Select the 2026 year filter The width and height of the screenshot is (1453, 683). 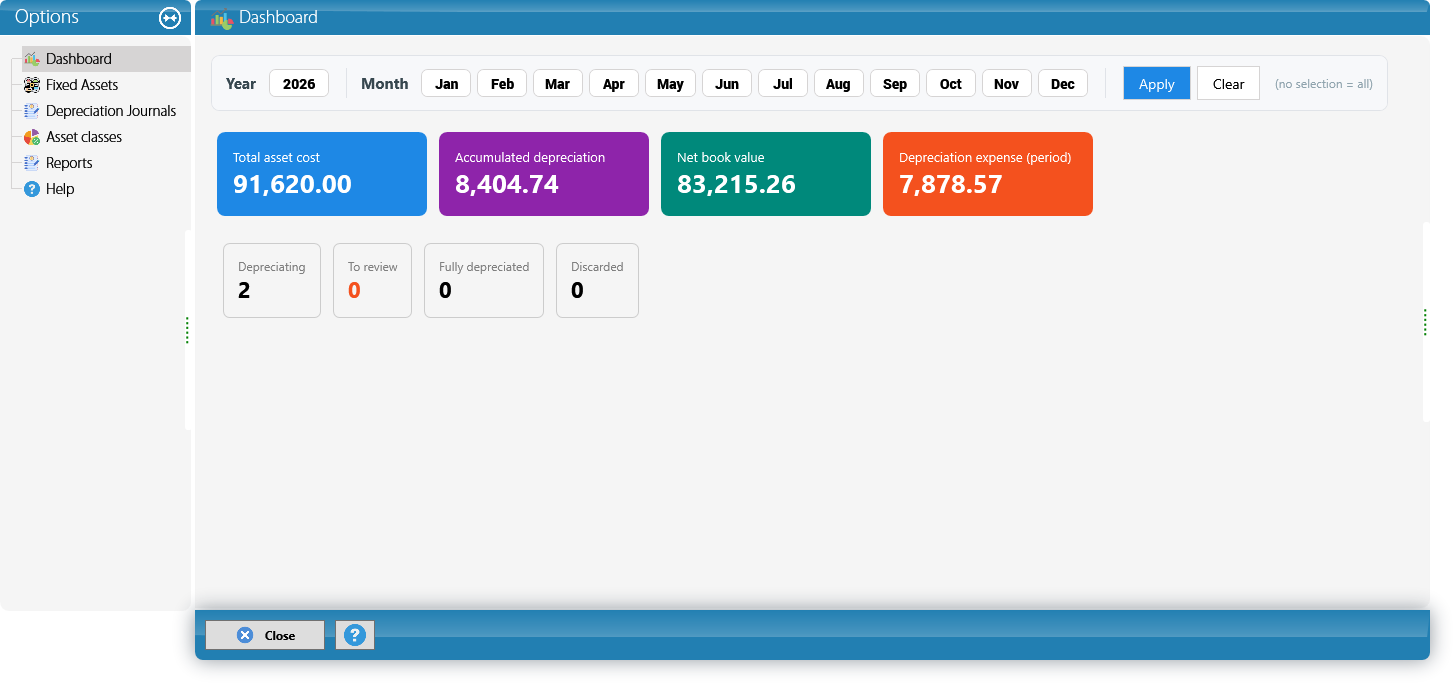click(299, 83)
